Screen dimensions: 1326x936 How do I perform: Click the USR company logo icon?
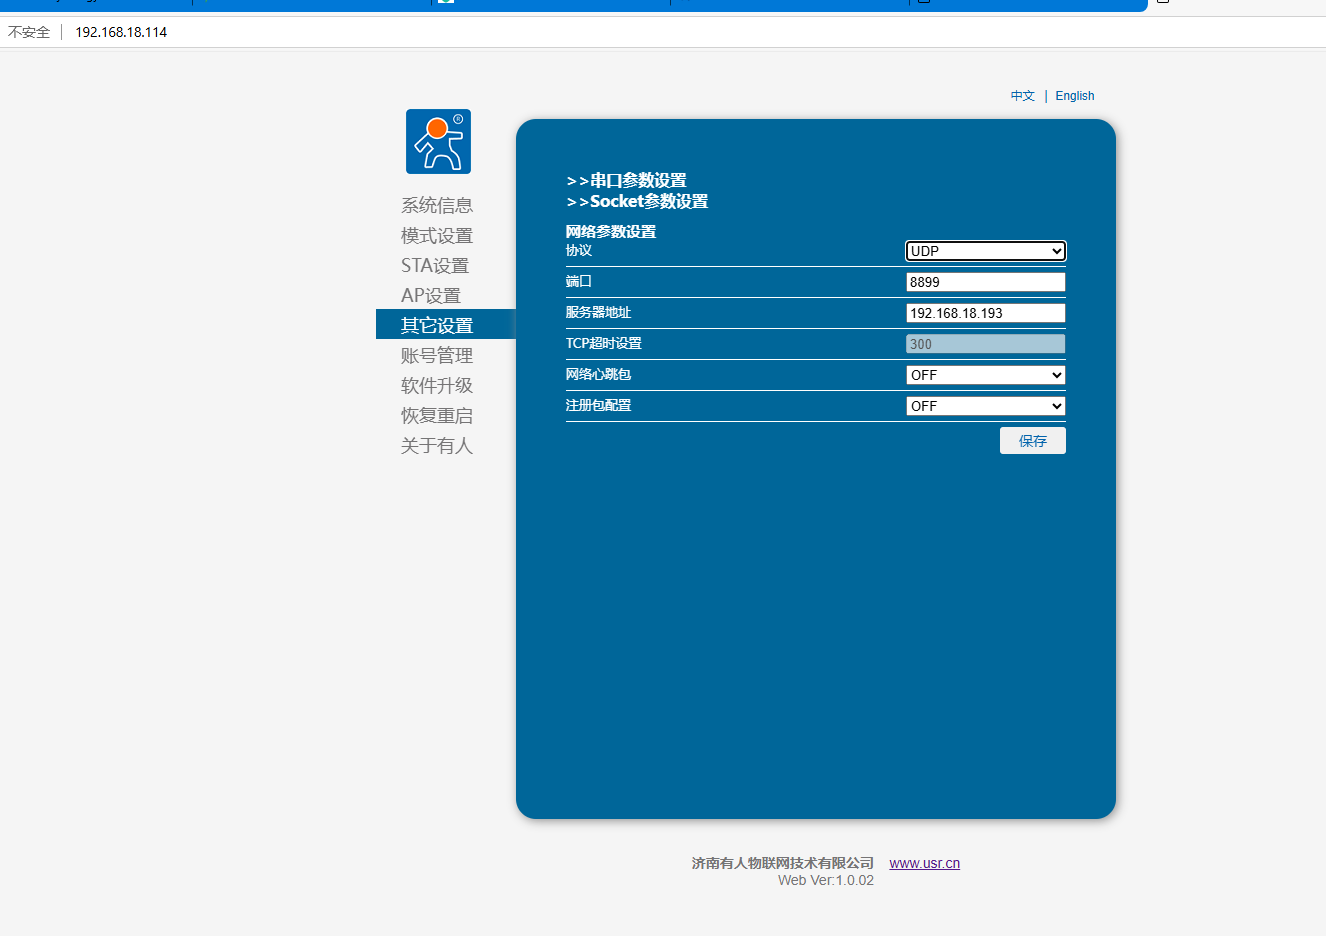click(438, 142)
